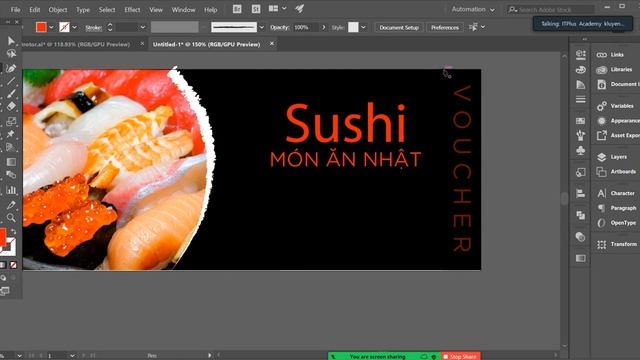
Task: Open the Stroke panel link
Action: 93,28
